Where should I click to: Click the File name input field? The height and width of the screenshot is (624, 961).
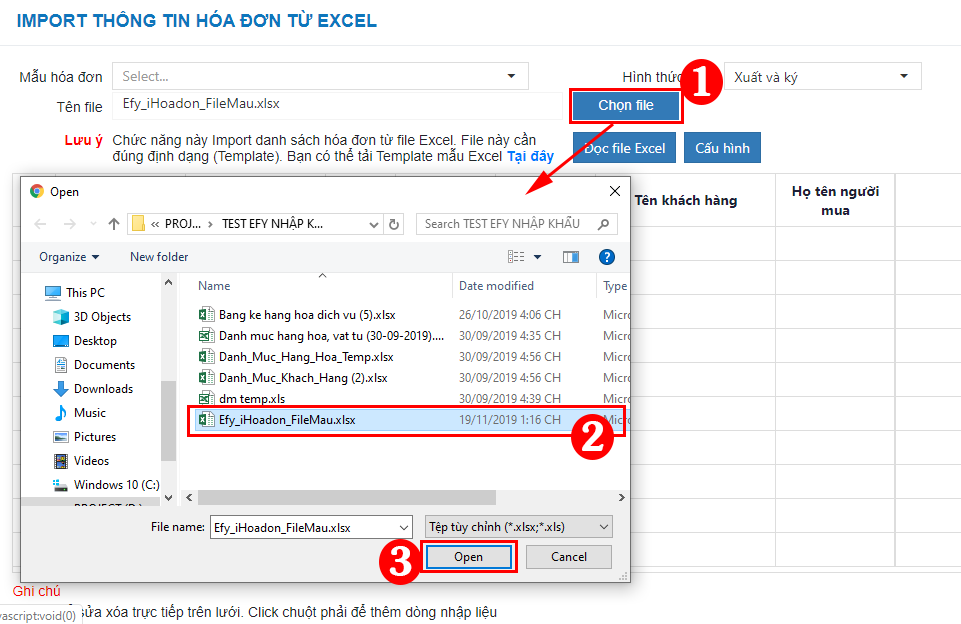311,527
